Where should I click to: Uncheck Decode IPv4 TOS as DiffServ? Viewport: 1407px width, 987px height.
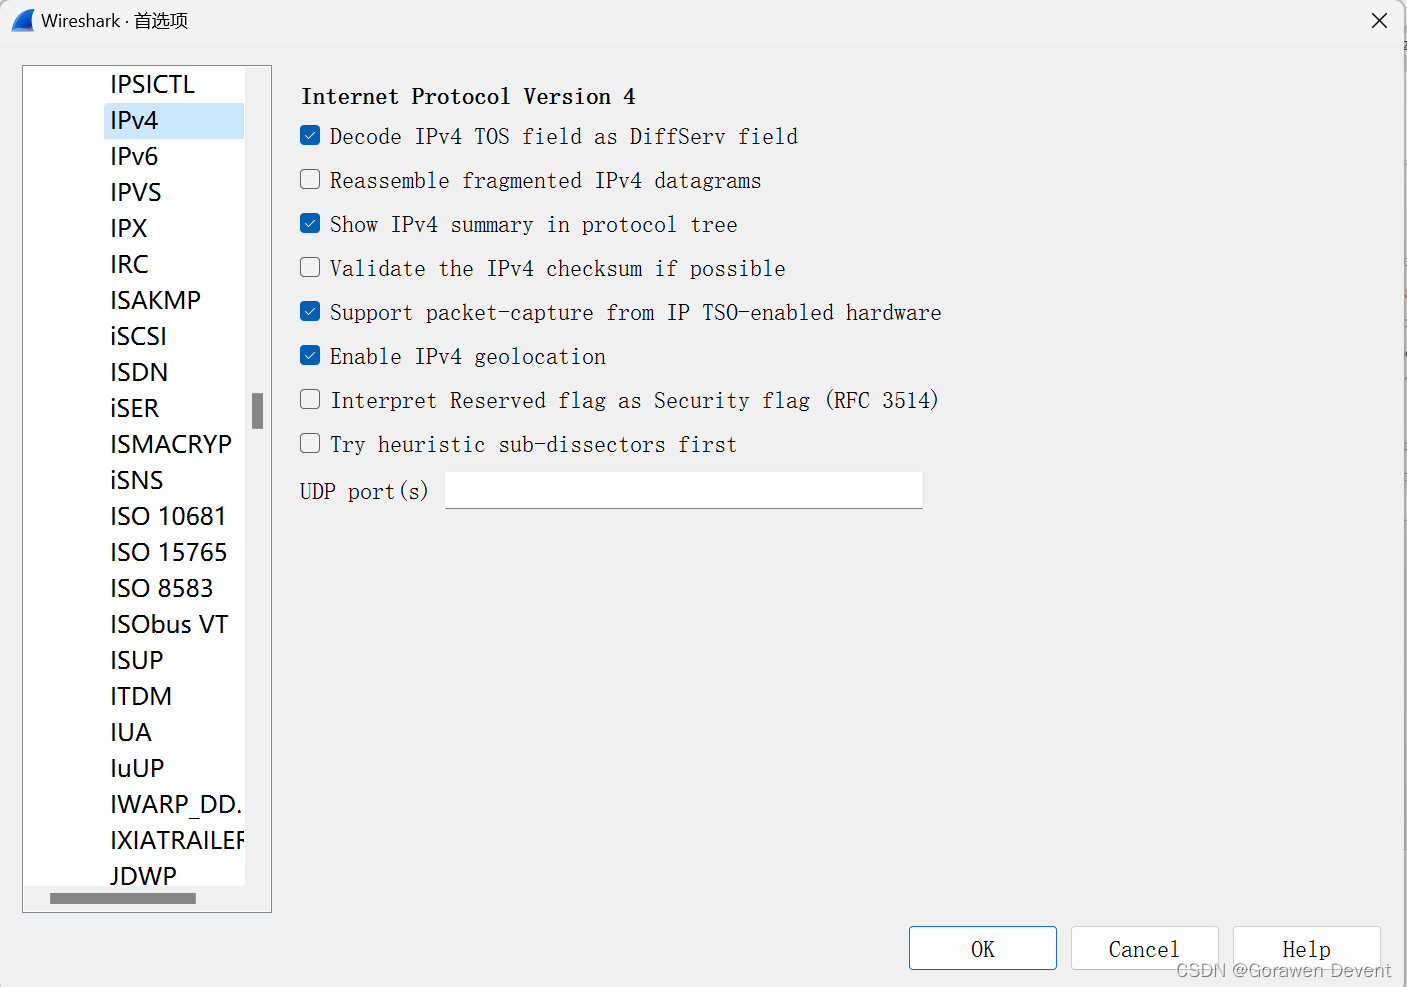[x=310, y=135]
